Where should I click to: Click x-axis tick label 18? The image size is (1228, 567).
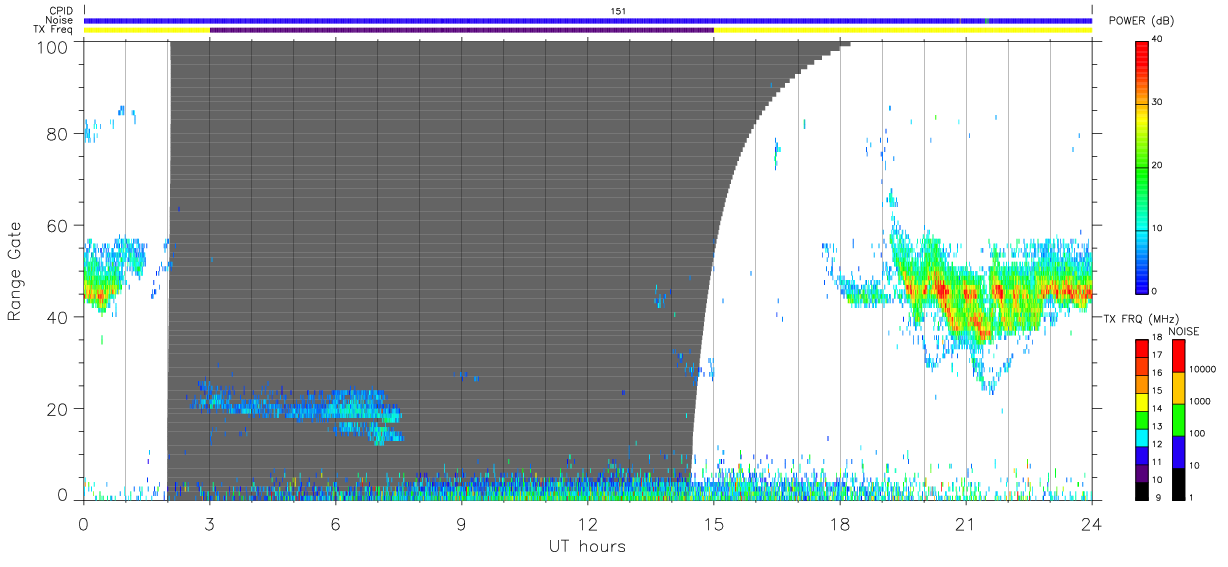coord(840,523)
